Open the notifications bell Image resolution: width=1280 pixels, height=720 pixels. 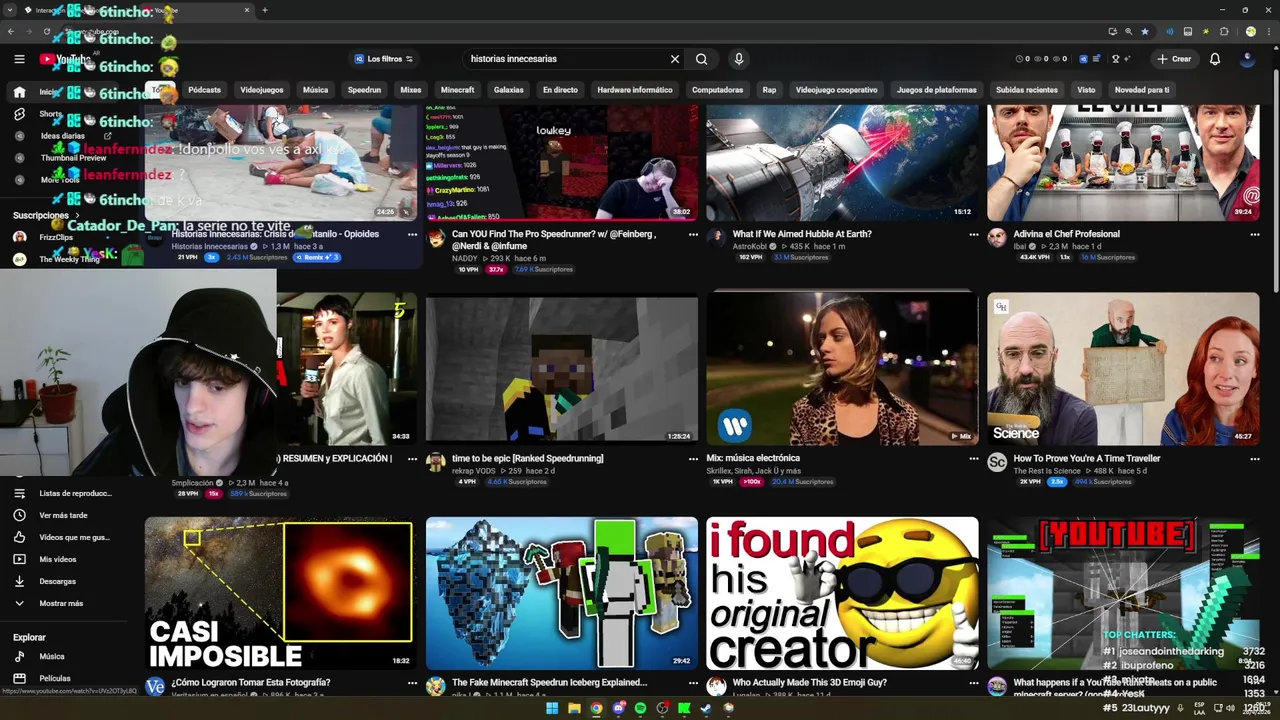[1215, 59]
